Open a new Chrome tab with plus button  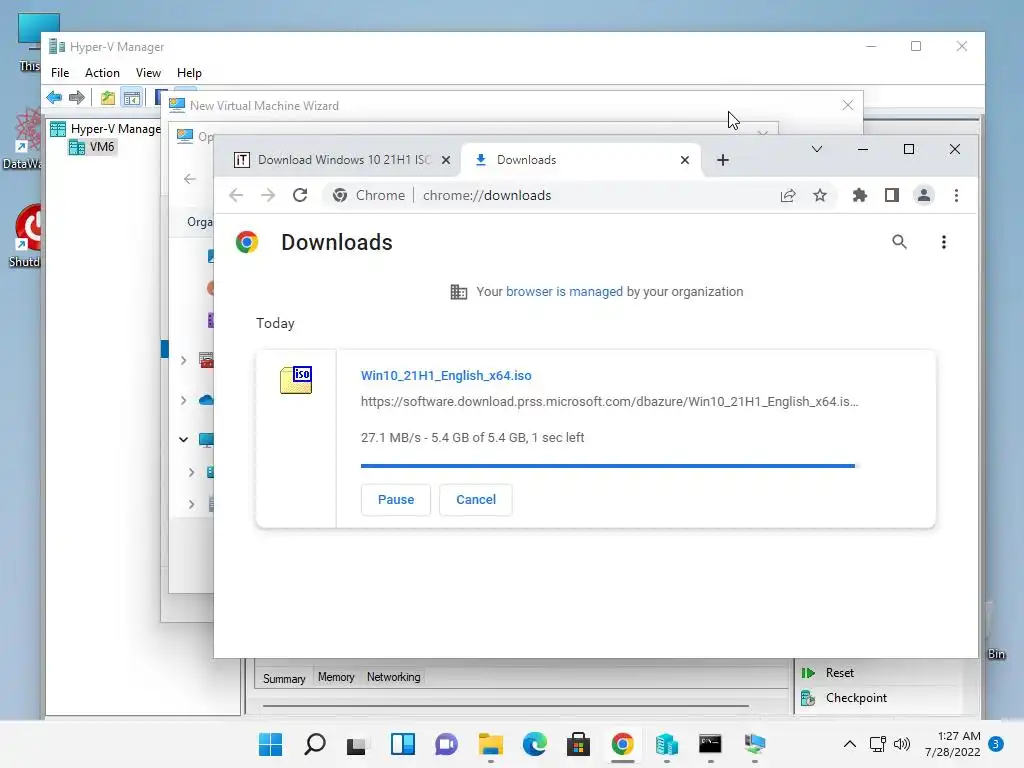(722, 160)
